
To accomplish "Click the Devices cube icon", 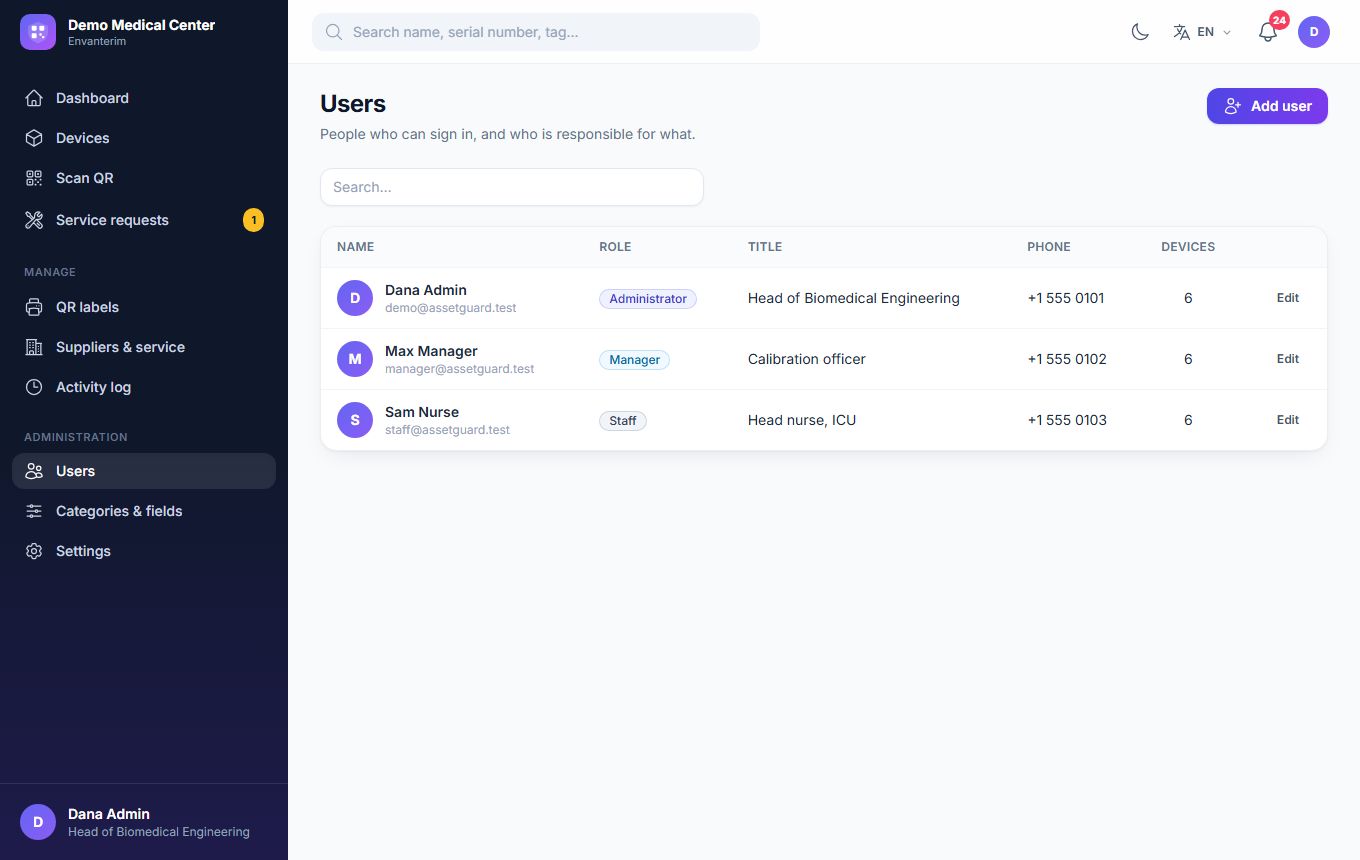I will coord(34,138).
